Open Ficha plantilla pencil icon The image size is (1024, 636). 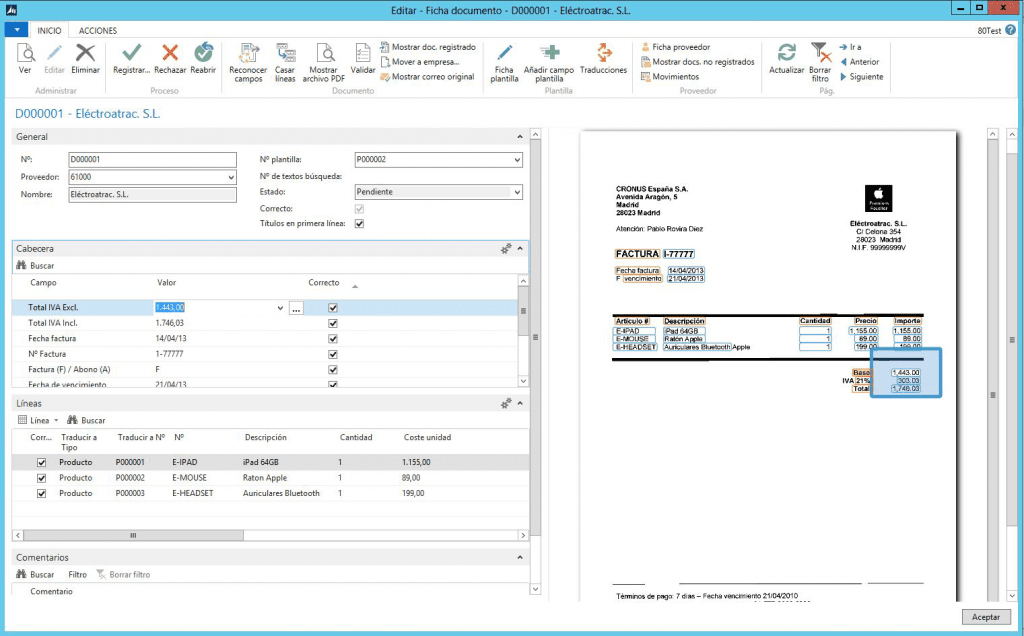(504, 53)
